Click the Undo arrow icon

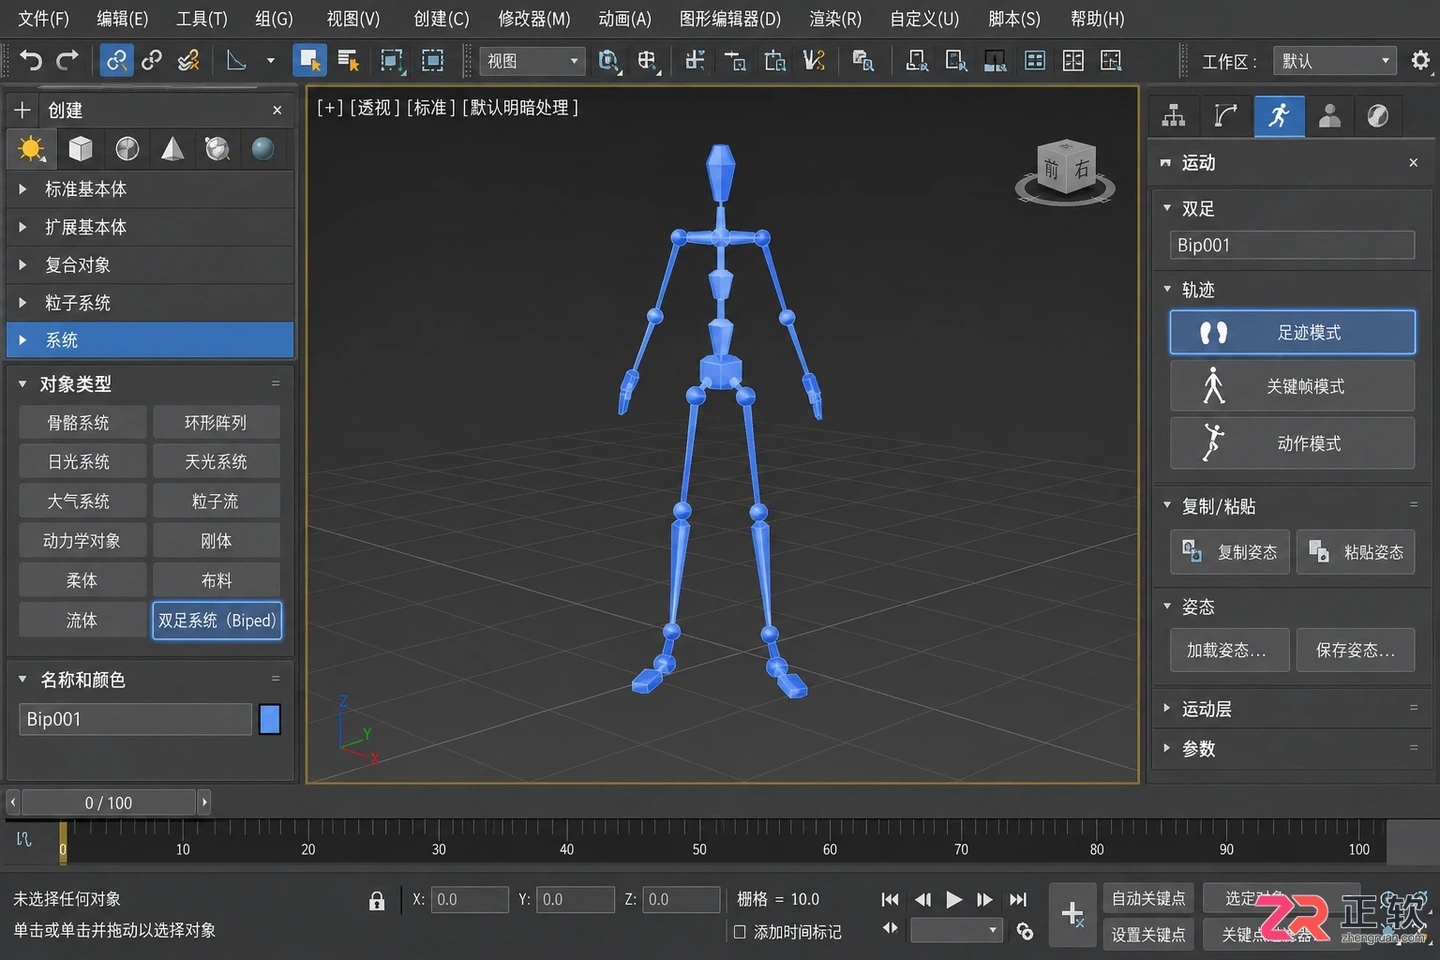[31, 61]
